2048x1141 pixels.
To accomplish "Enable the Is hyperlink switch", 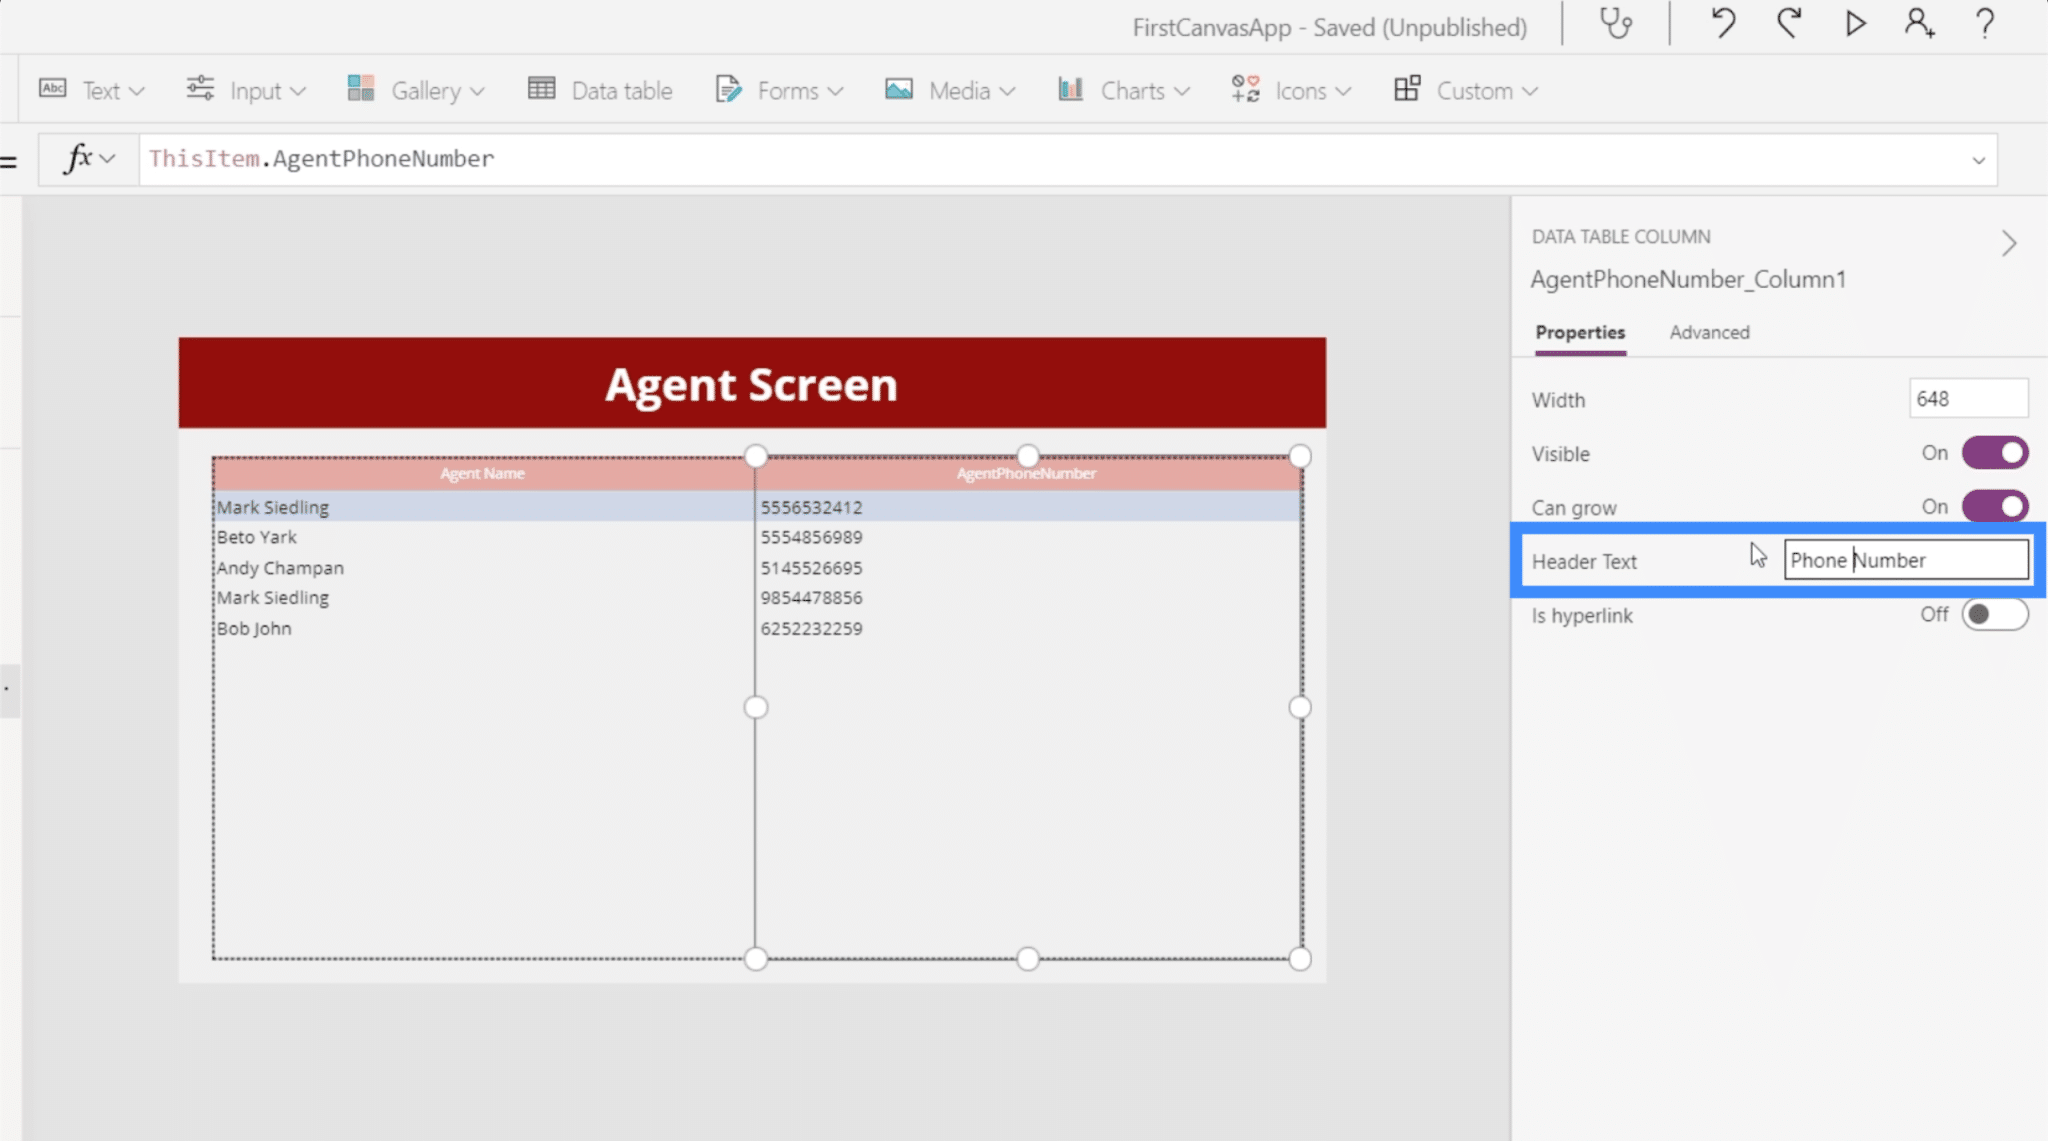I will [1995, 614].
